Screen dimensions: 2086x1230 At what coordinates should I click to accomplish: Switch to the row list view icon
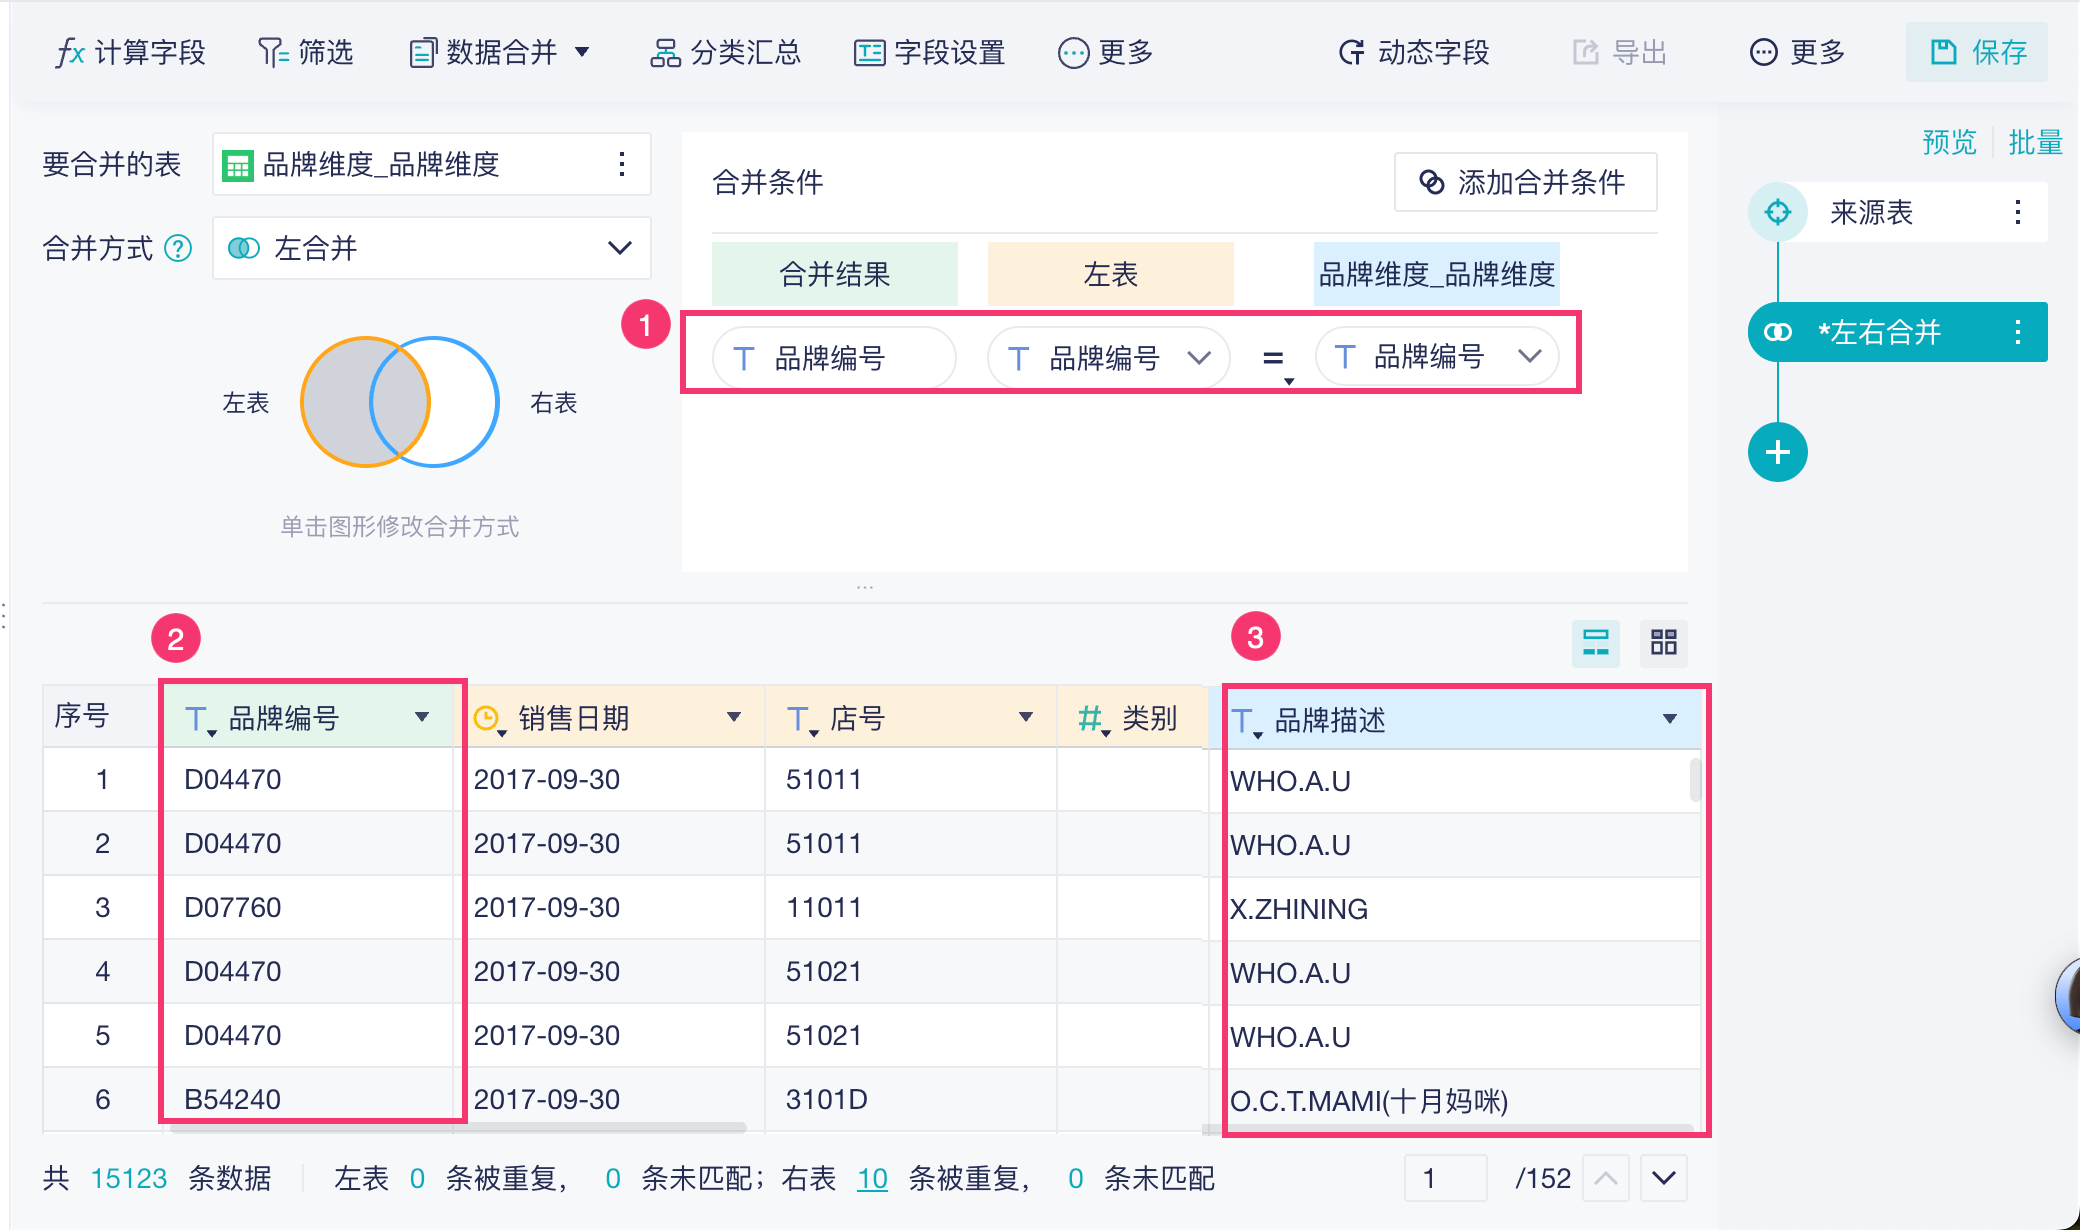pyautogui.click(x=1595, y=642)
